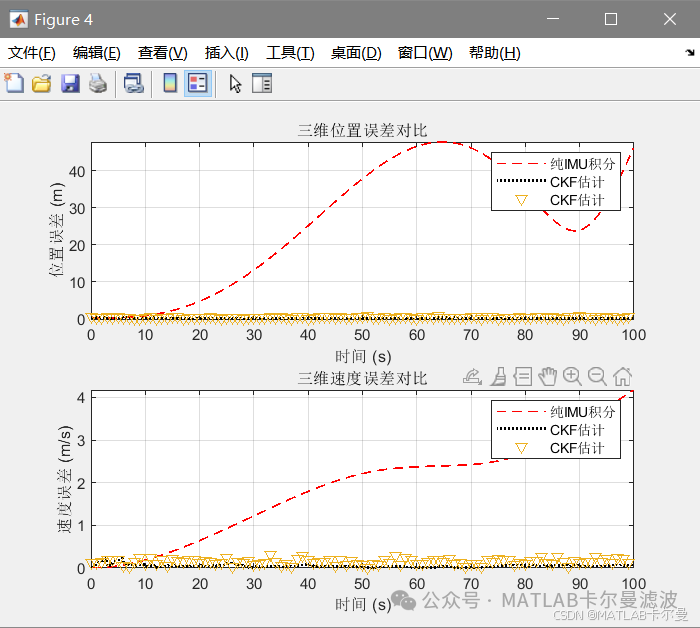Open the Property Inspector icon
This screenshot has width=700, height=628.
coord(262,83)
